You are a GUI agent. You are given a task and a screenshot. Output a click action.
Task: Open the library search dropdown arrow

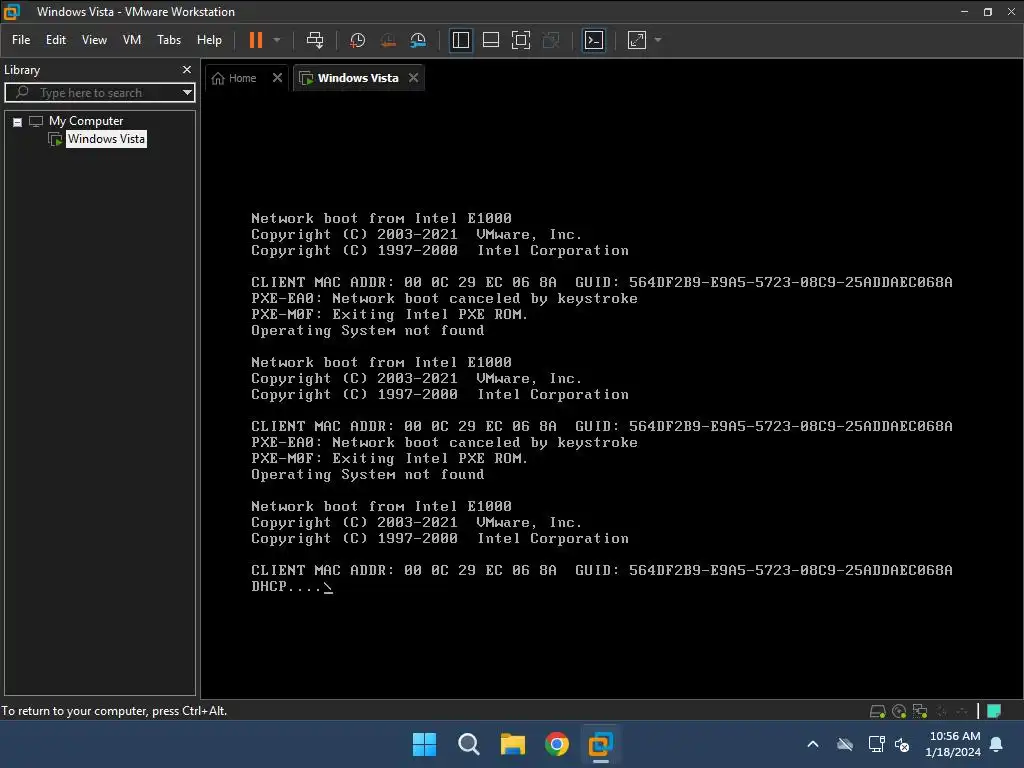tap(187, 93)
